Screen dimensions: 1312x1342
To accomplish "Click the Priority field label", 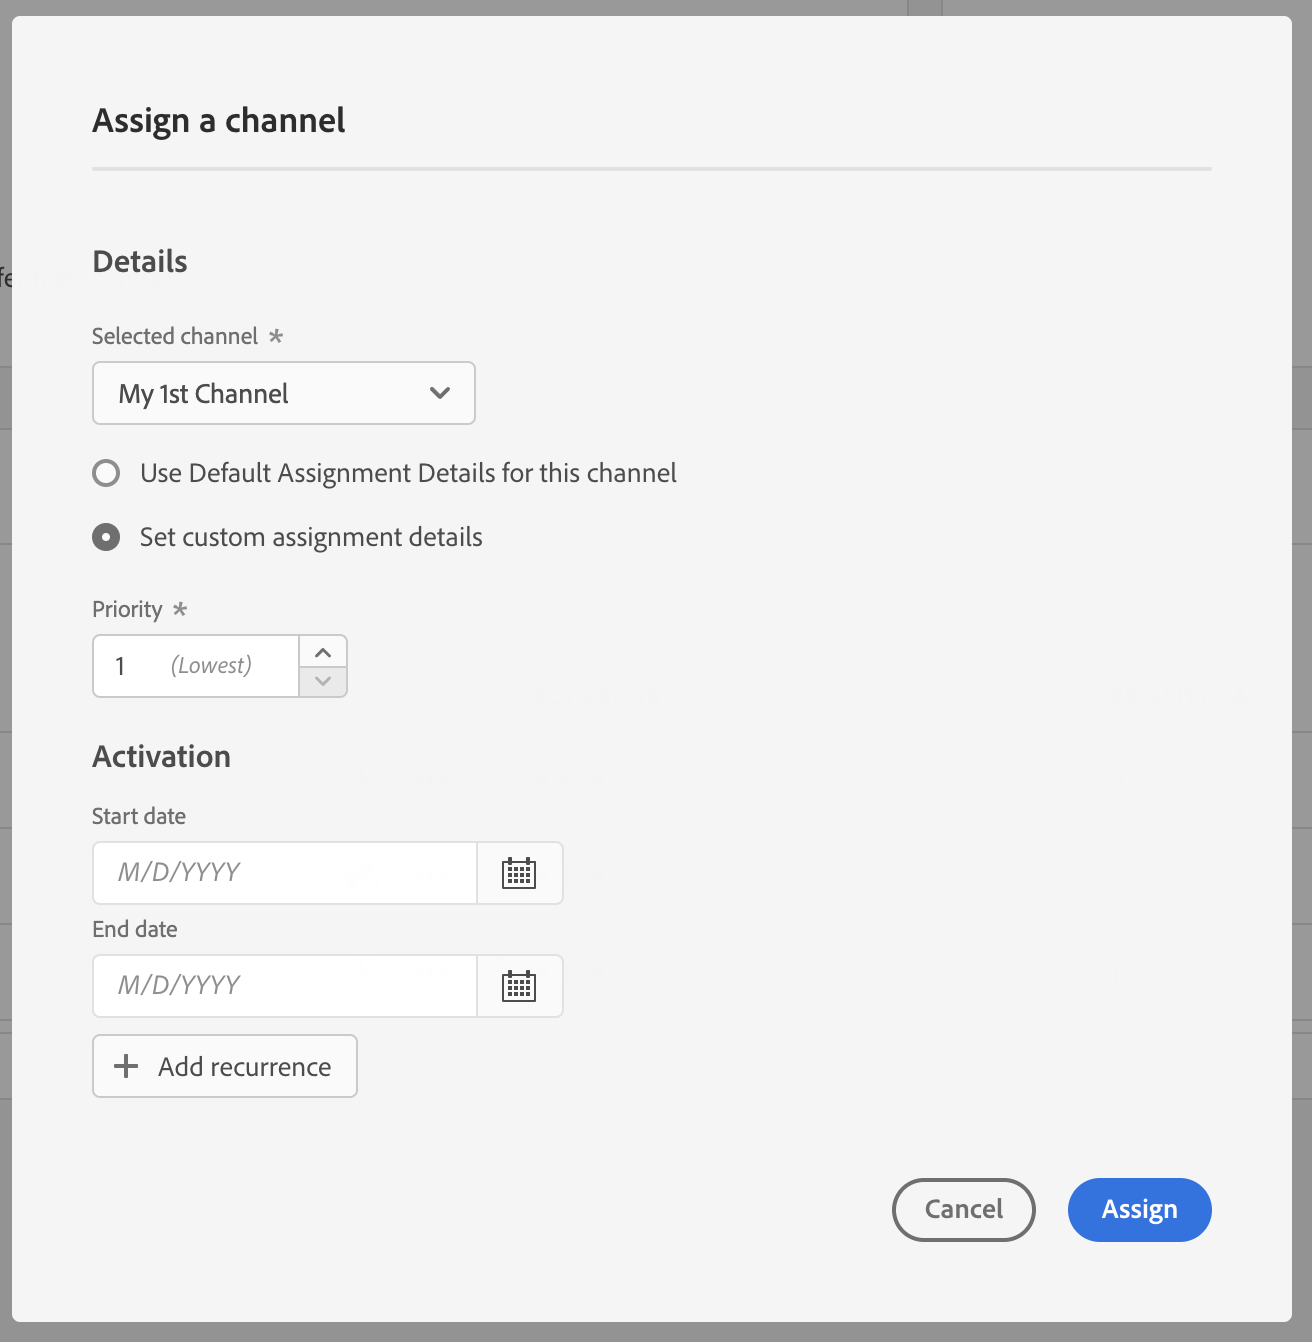I will coord(127,609).
